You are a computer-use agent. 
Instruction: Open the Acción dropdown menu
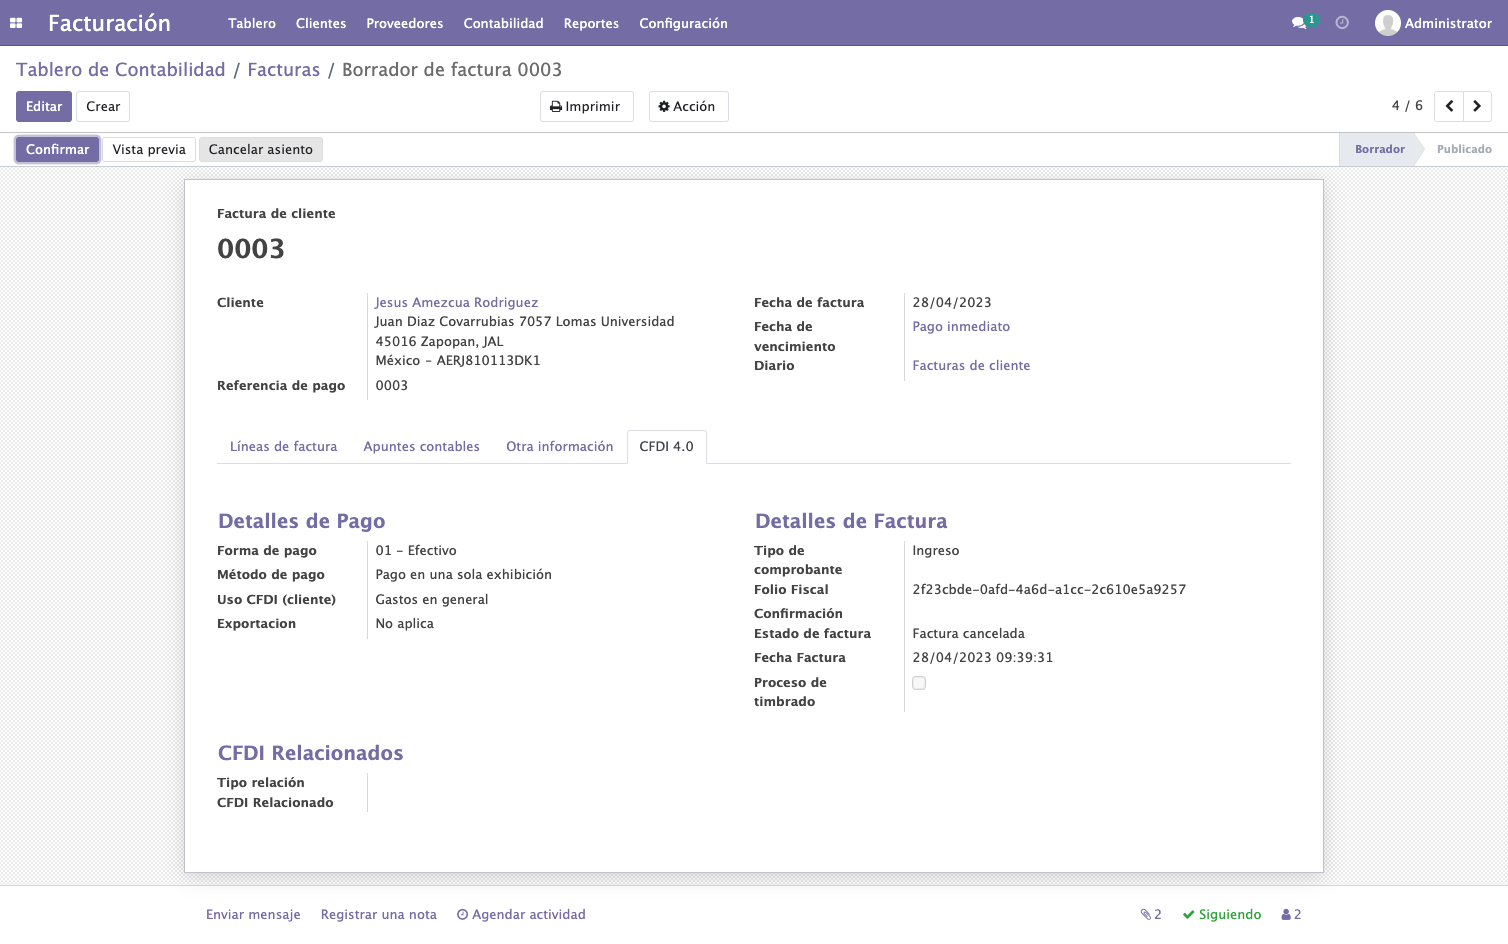coord(688,107)
